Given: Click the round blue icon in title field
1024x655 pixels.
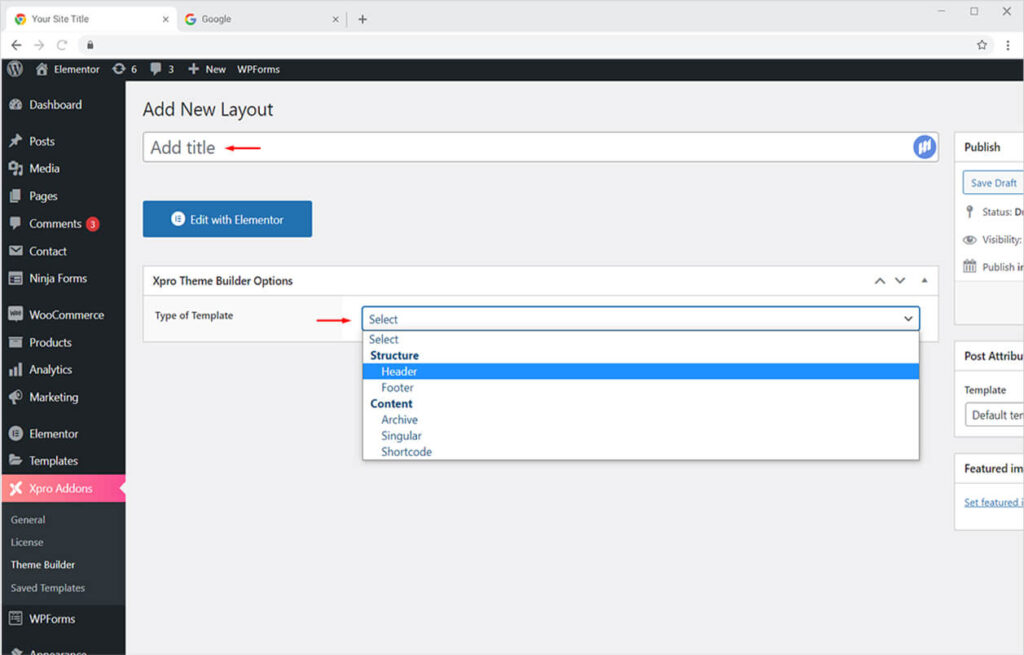Looking at the screenshot, I should pos(923,147).
